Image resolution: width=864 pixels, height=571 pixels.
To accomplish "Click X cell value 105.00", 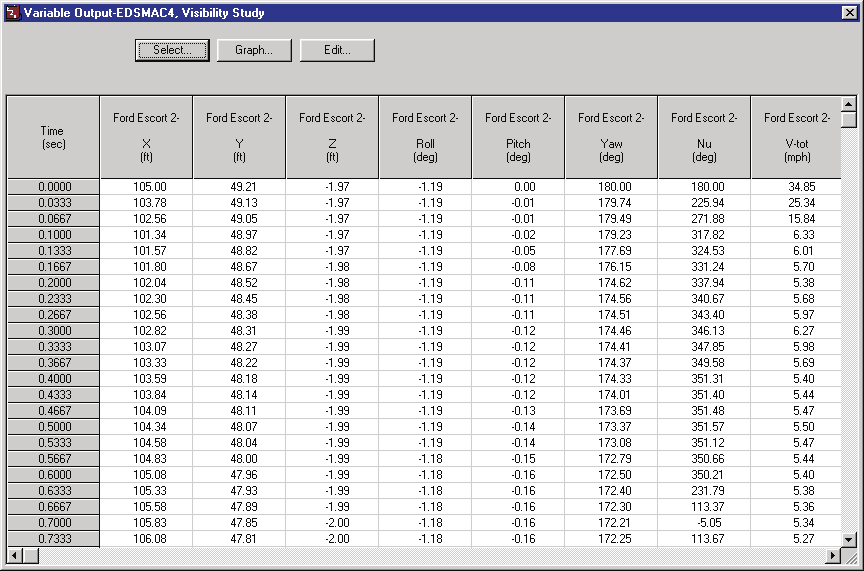I will click(147, 187).
